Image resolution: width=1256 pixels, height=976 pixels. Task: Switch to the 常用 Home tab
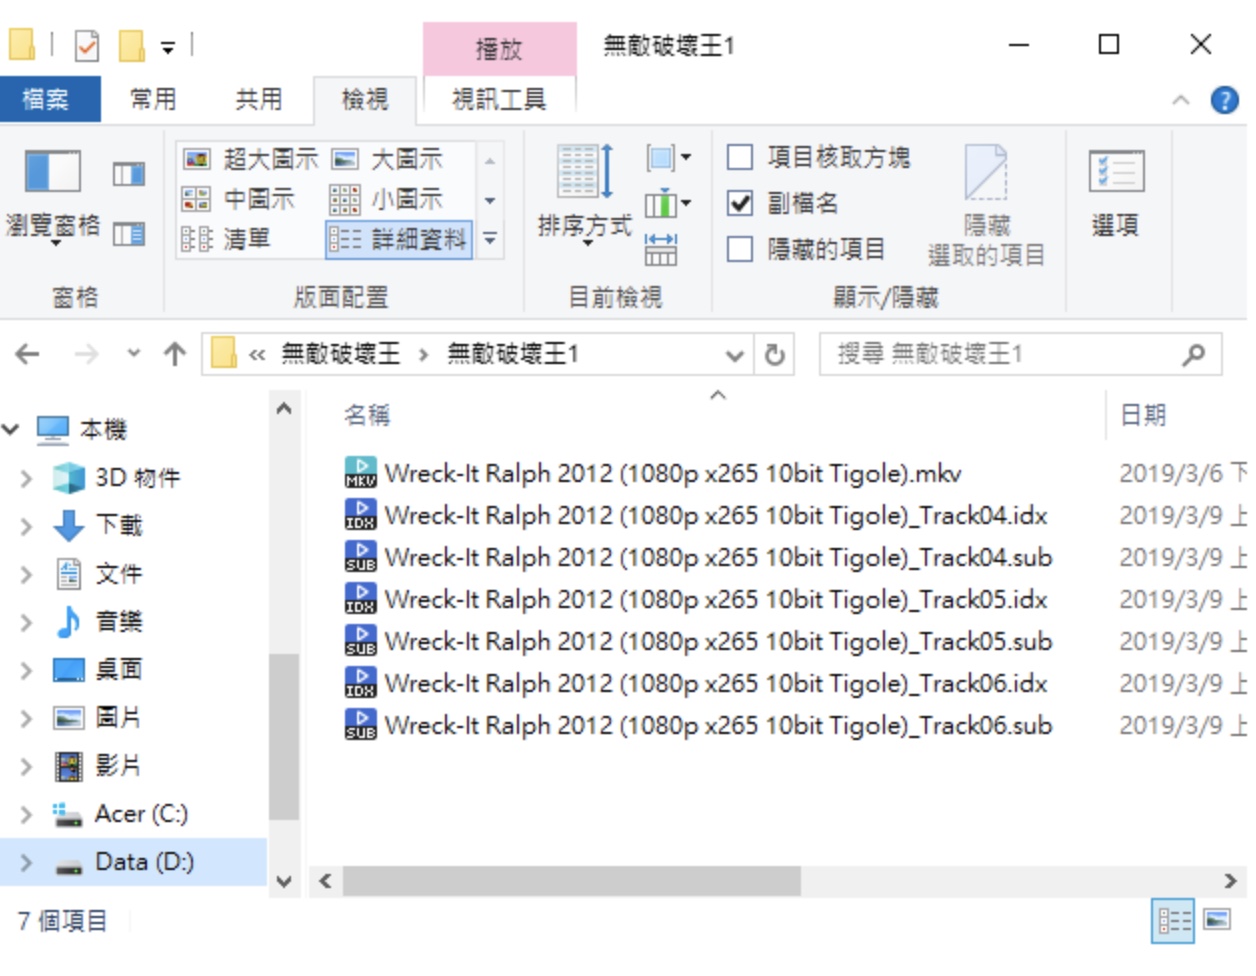click(153, 99)
